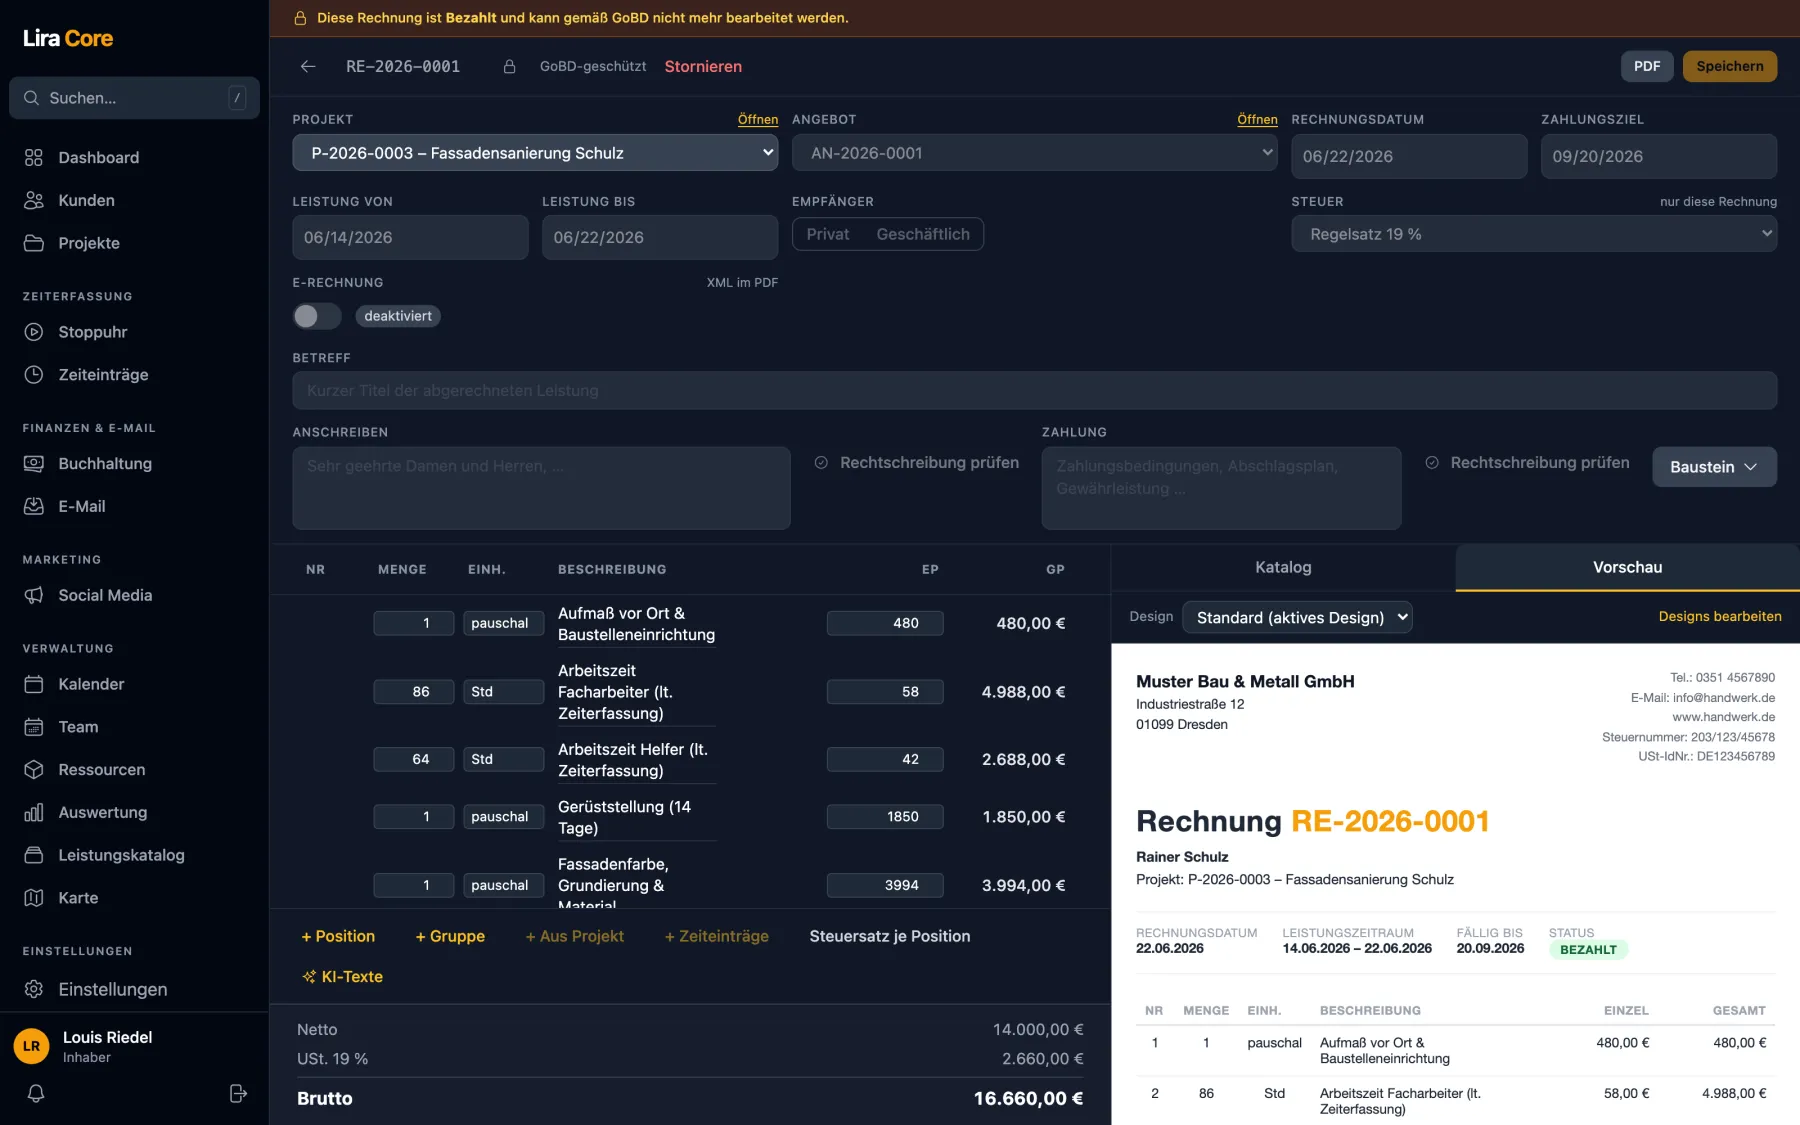The image size is (1800, 1125).
Task: Select Privat as Empfänger
Action: tap(828, 235)
